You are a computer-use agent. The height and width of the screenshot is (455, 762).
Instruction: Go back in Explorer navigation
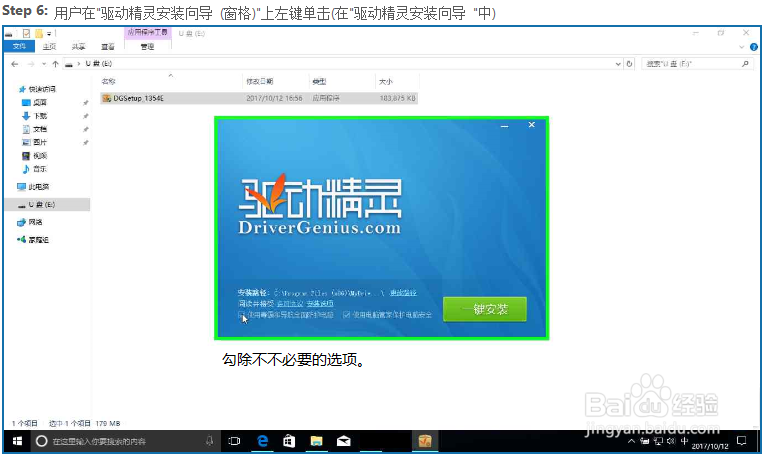pyautogui.click(x=15, y=64)
